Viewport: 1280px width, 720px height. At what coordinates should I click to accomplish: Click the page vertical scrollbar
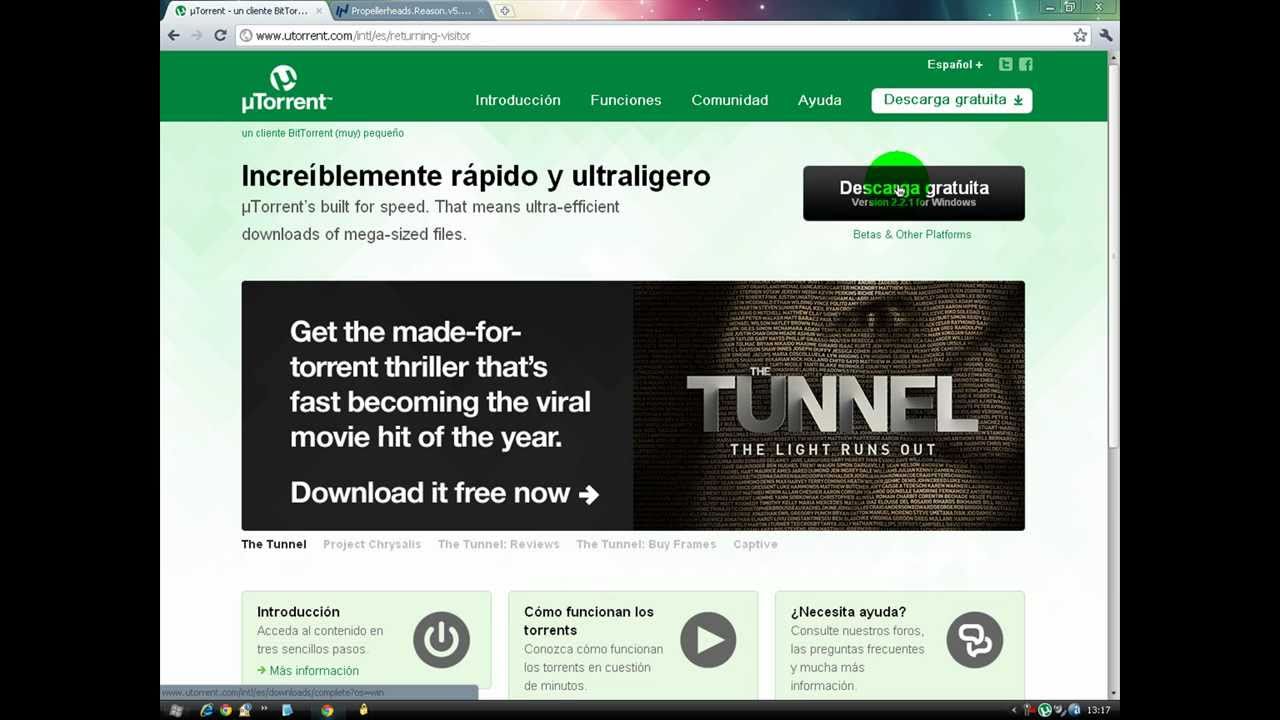point(1114,375)
